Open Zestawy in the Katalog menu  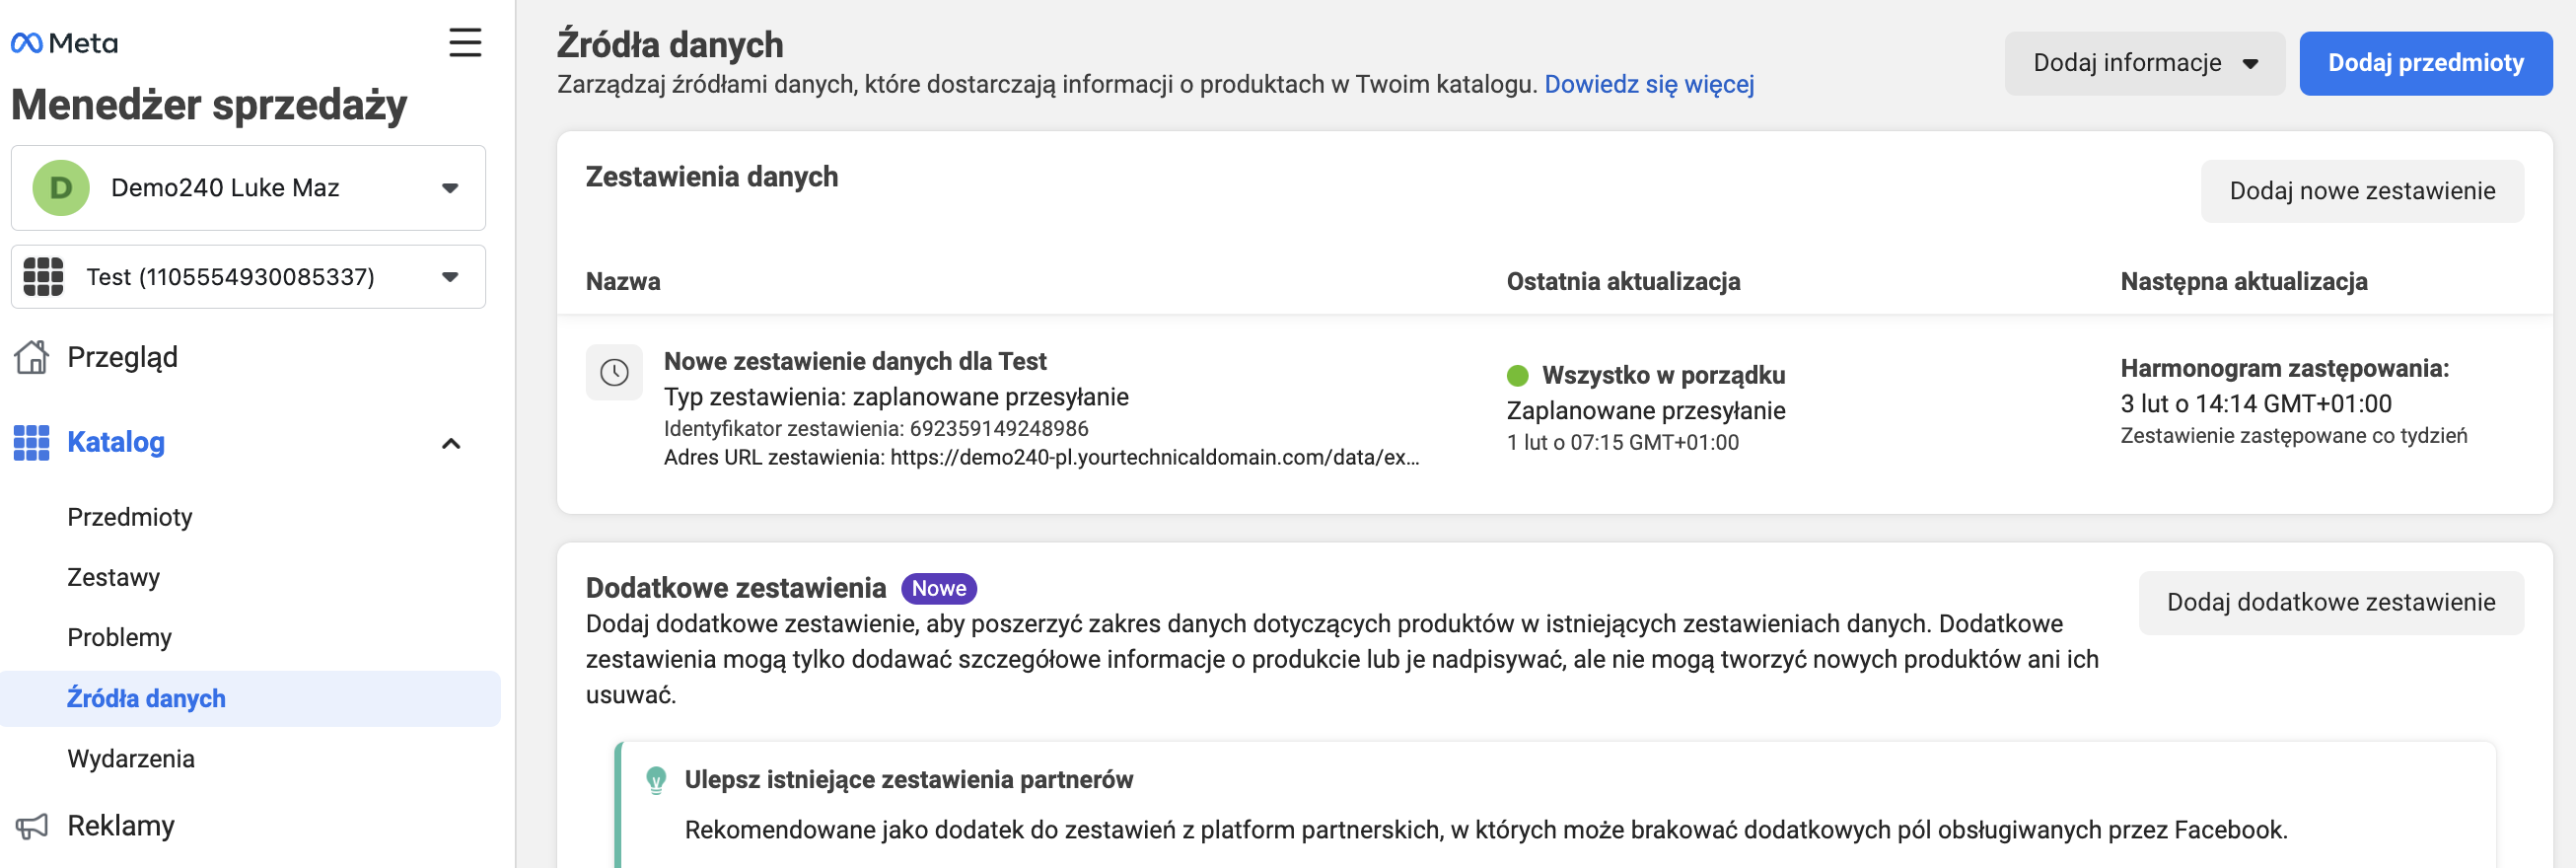(x=114, y=577)
